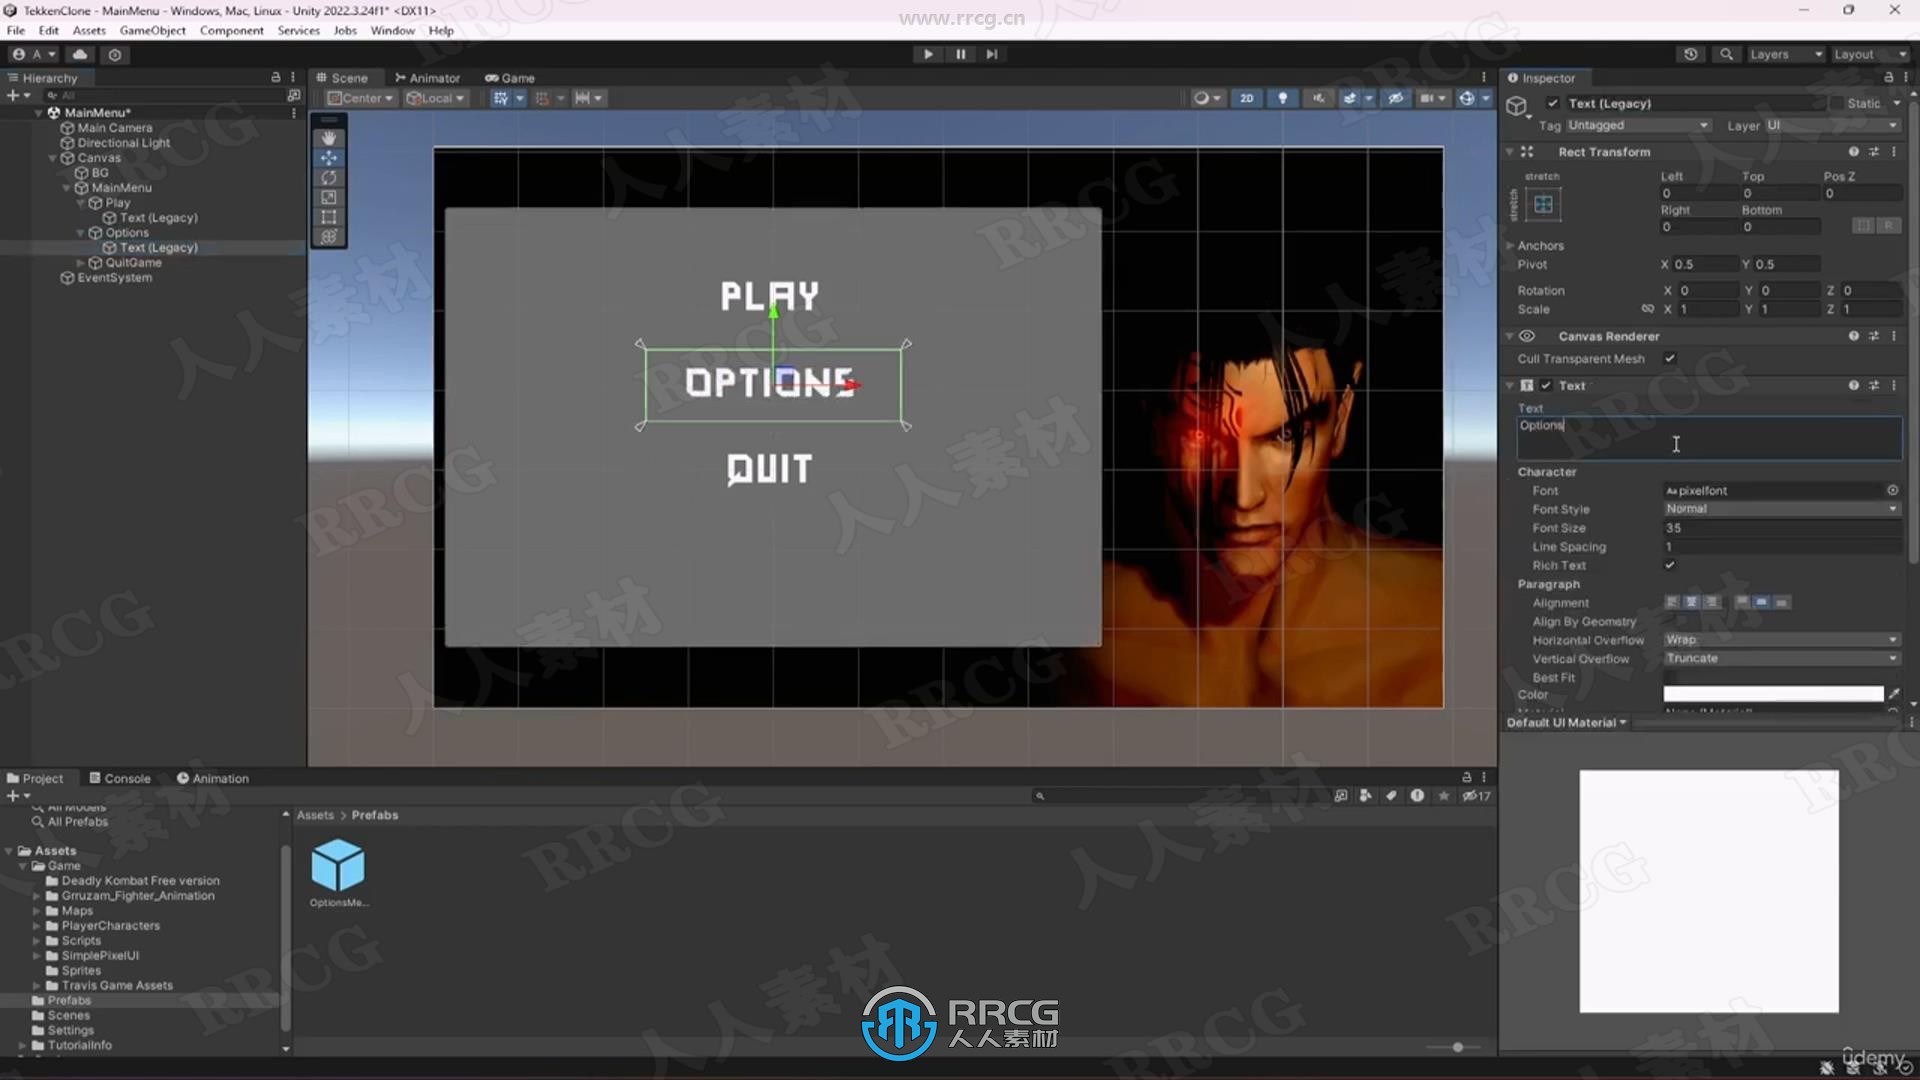This screenshot has height=1080, width=1920.
Task: Toggle the Rich Text checkbox
Action: (x=1669, y=565)
